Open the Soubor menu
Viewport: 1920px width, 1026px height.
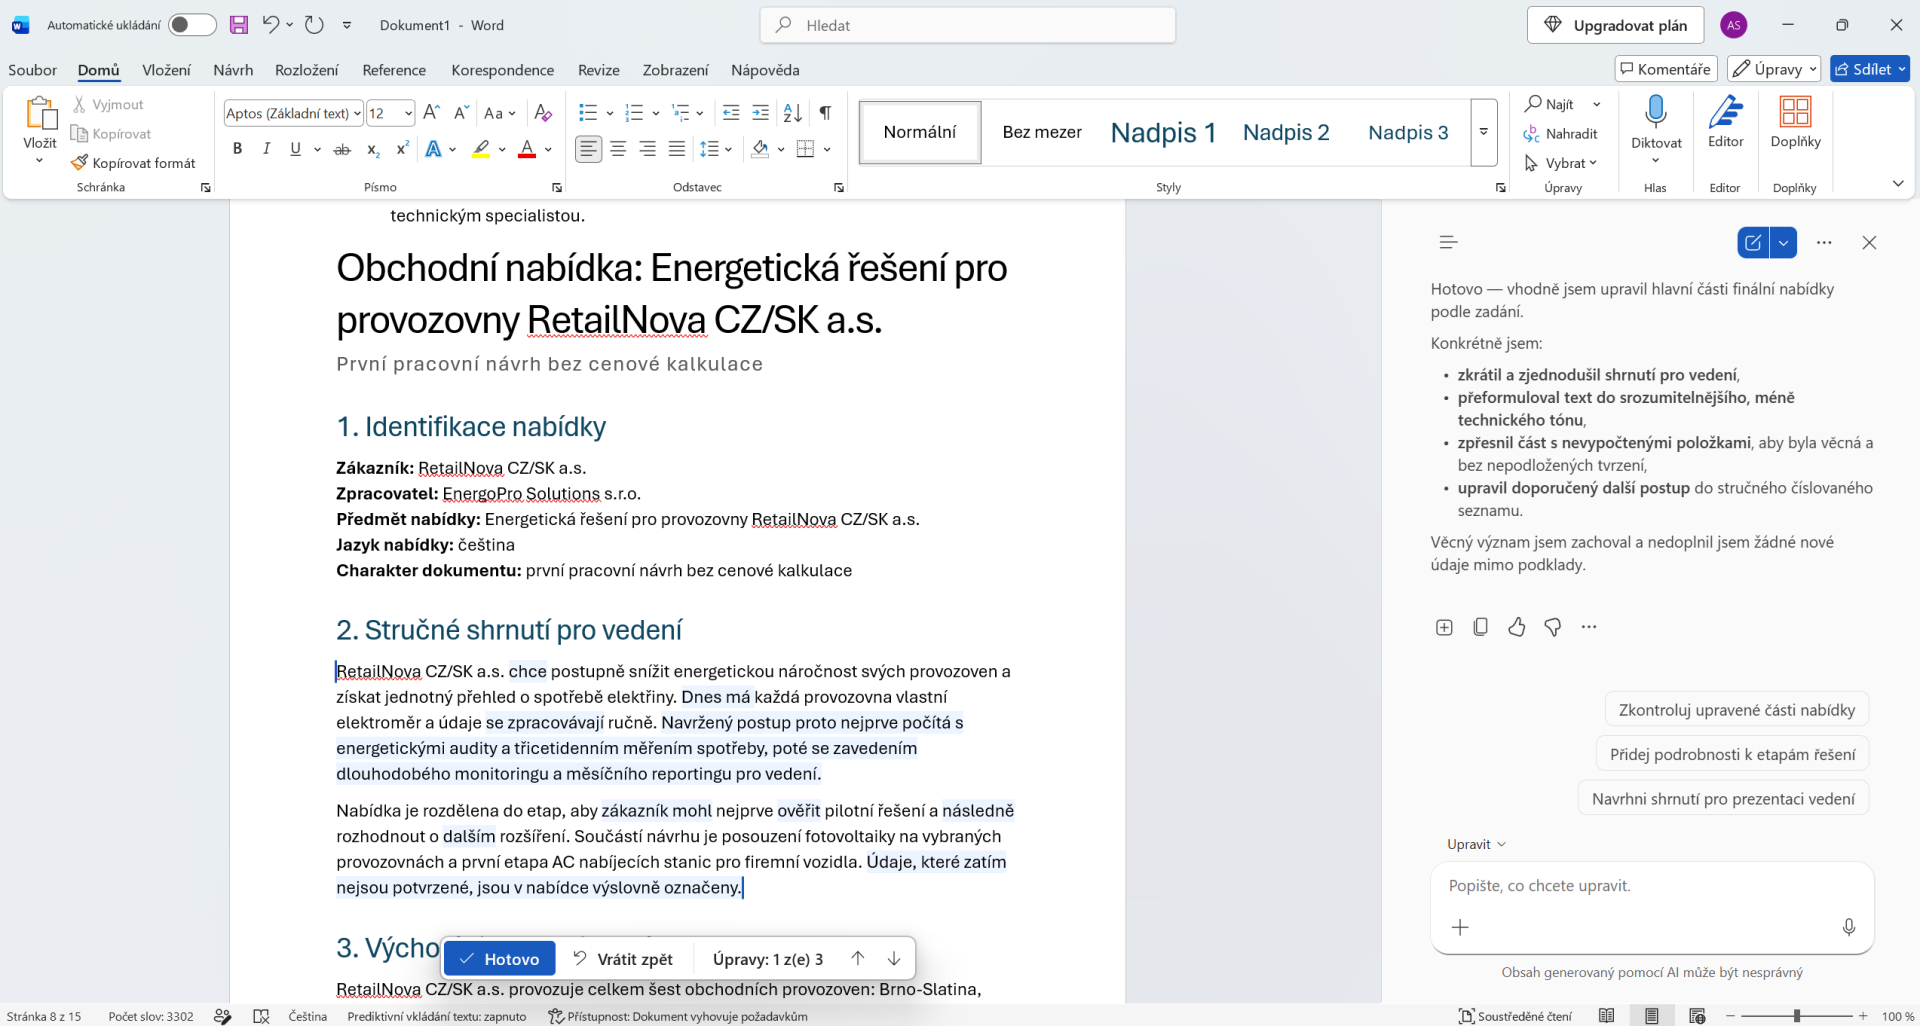(32, 70)
